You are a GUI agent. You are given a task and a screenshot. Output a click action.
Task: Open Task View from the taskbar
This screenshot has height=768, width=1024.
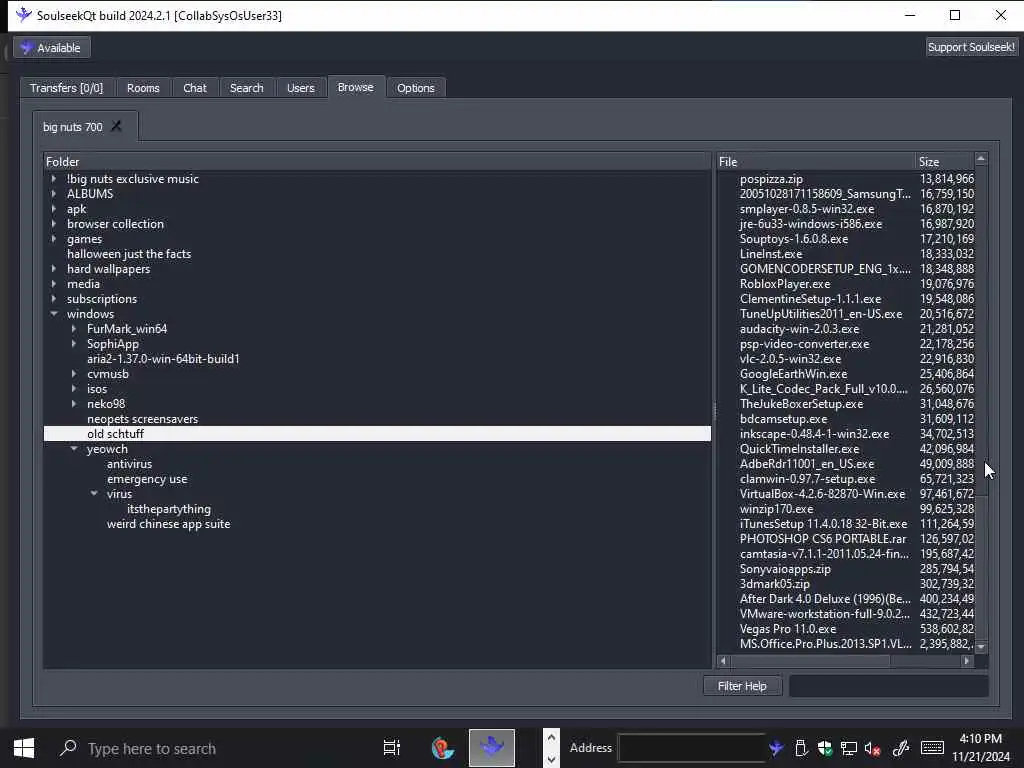click(x=392, y=748)
